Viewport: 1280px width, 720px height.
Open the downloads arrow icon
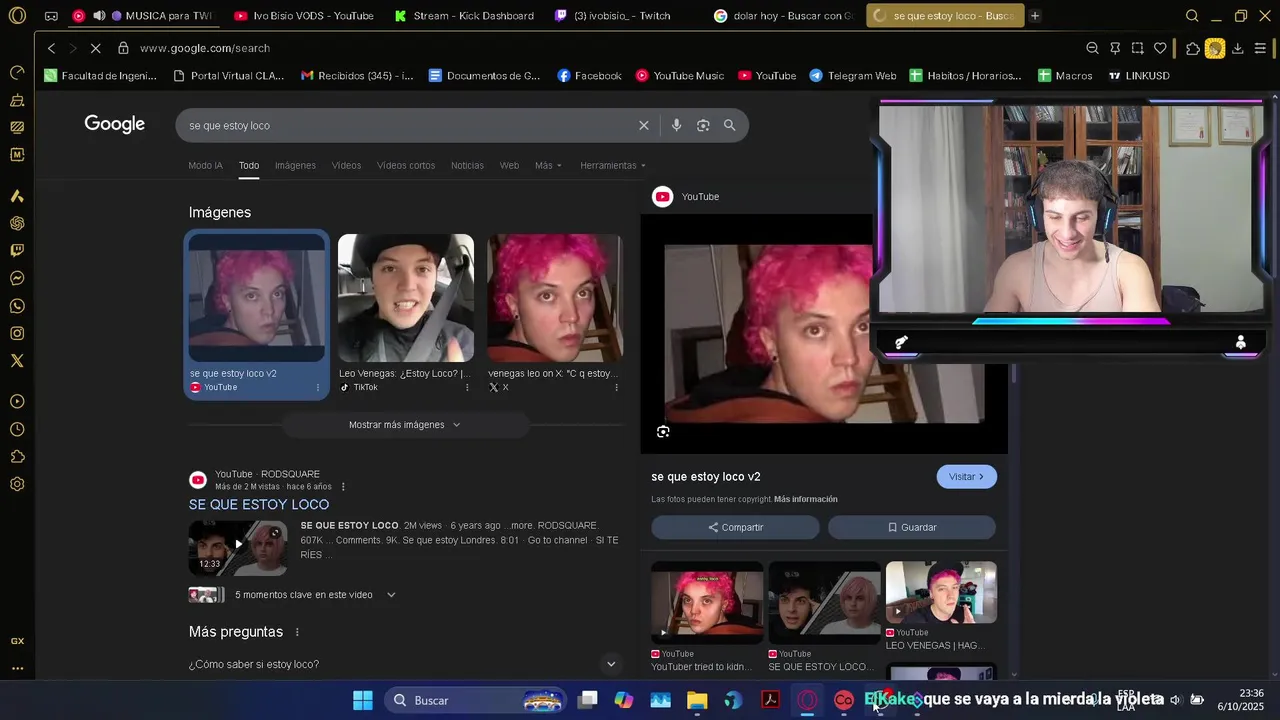1238,48
